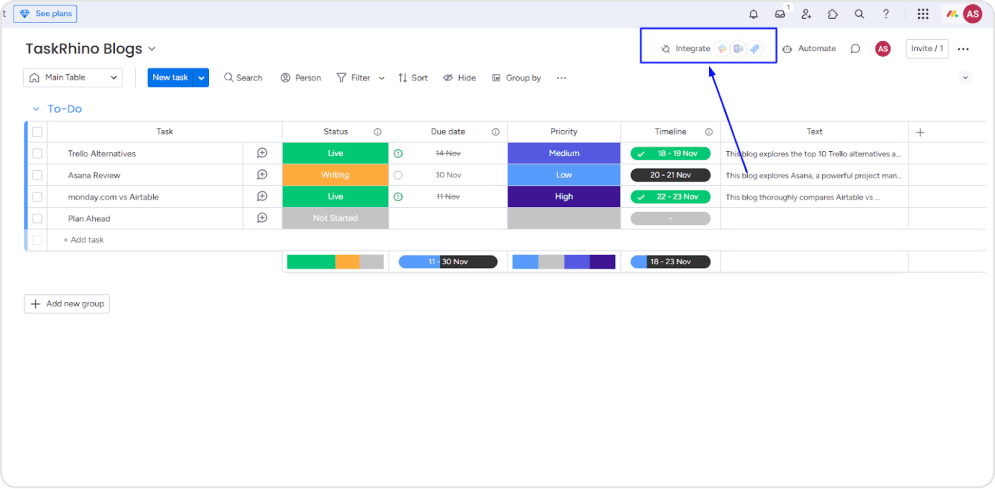
Task: Click the monday.com logo icon
Action: coord(952,14)
